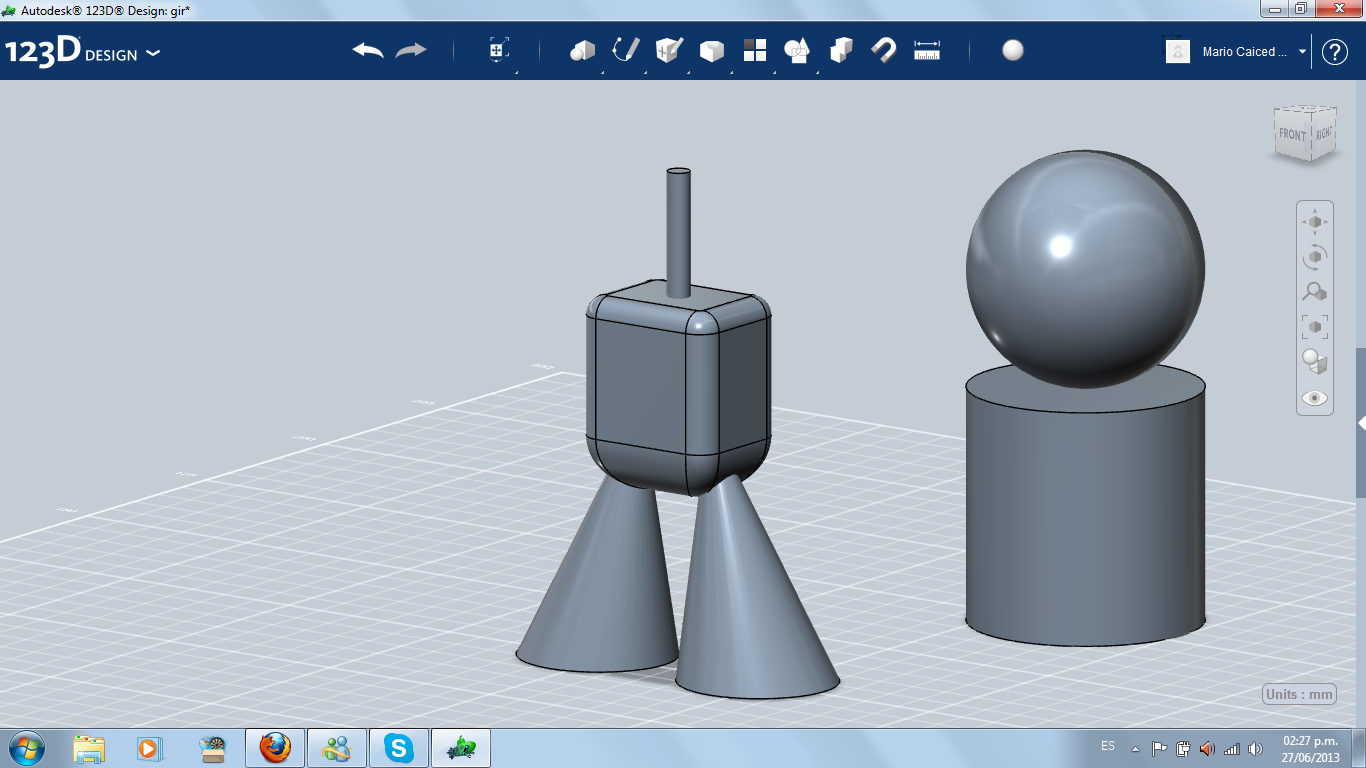Click the FRONT face of the view cube

(1292, 135)
